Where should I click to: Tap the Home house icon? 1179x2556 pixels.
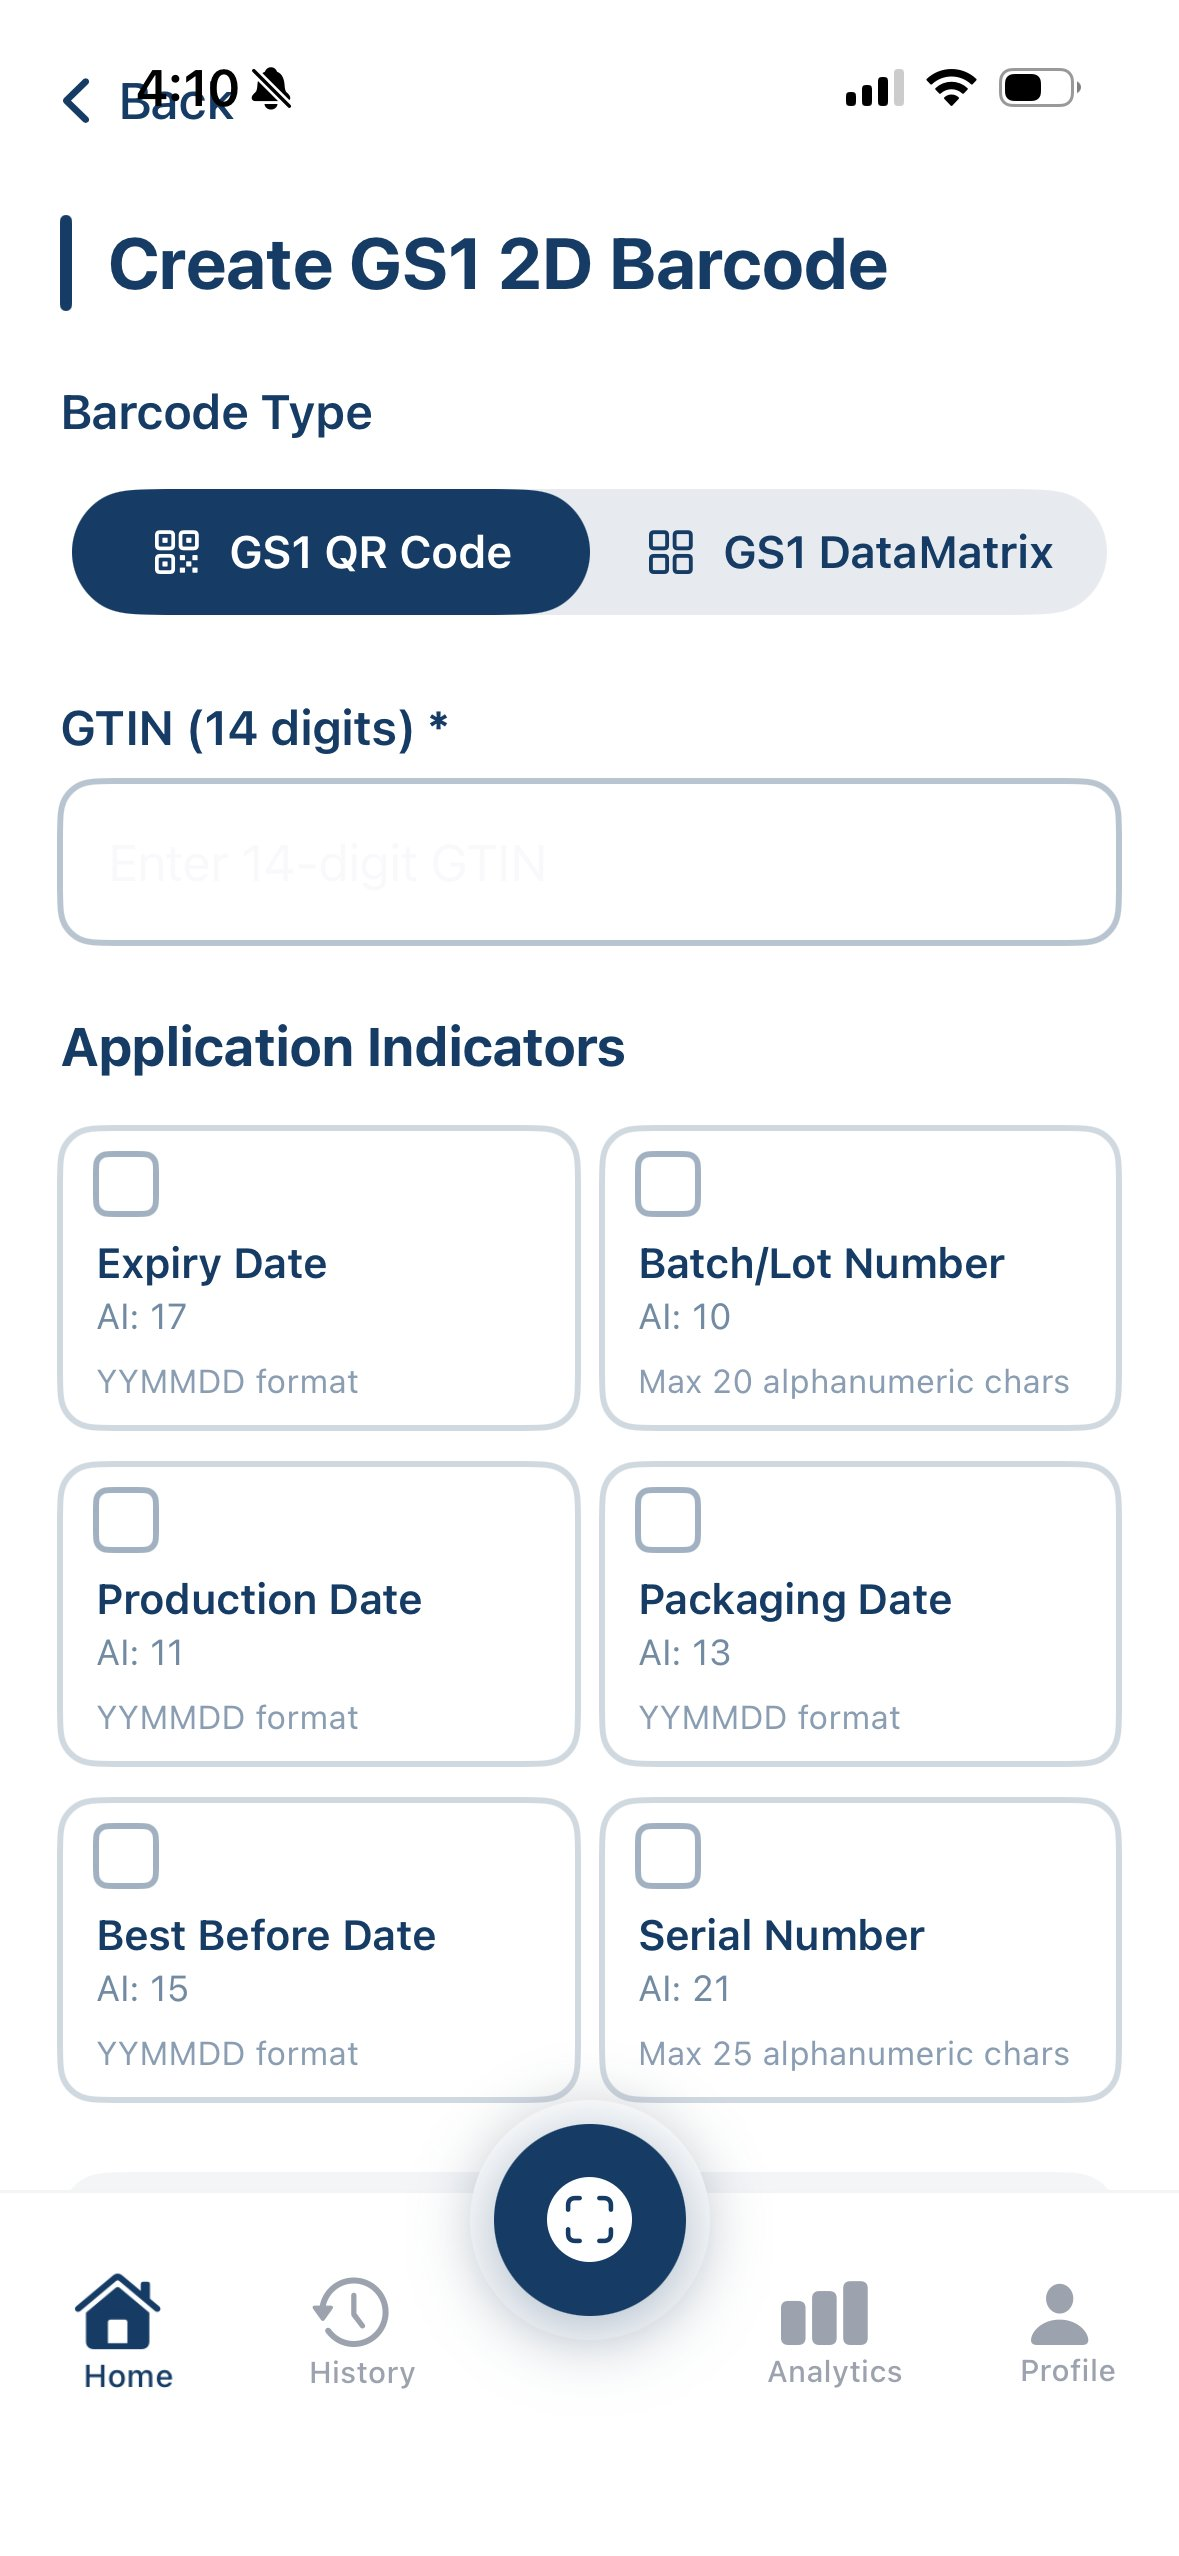click(118, 2310)
